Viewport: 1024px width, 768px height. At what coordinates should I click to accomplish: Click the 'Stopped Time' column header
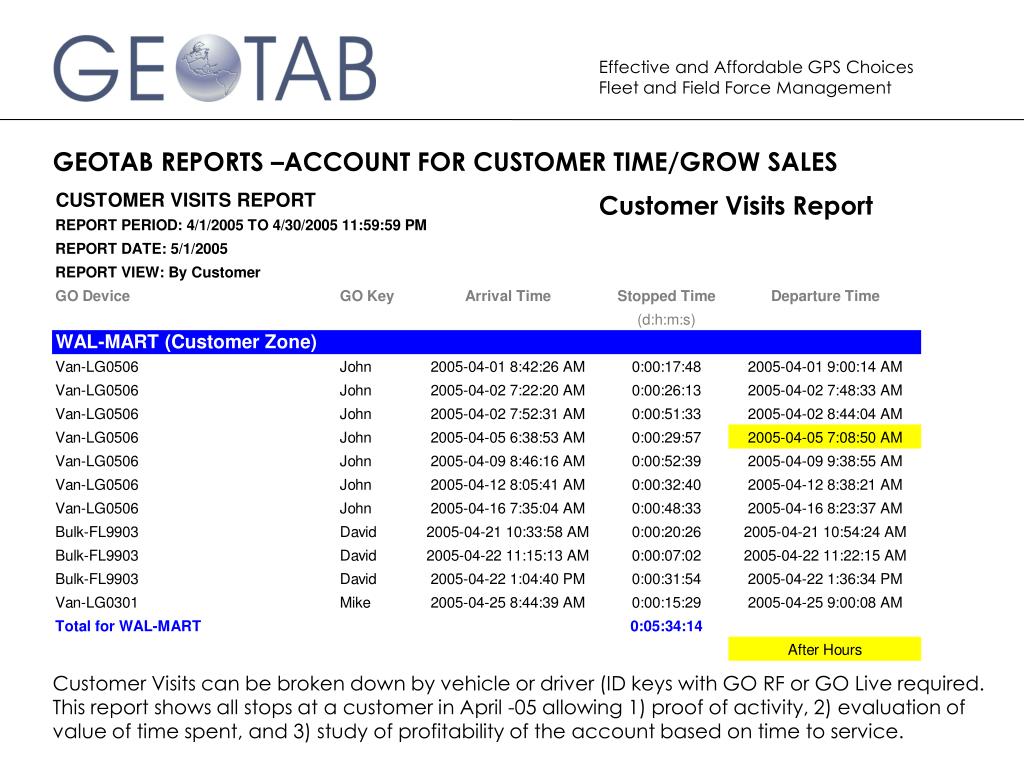[x=666, y=296]
